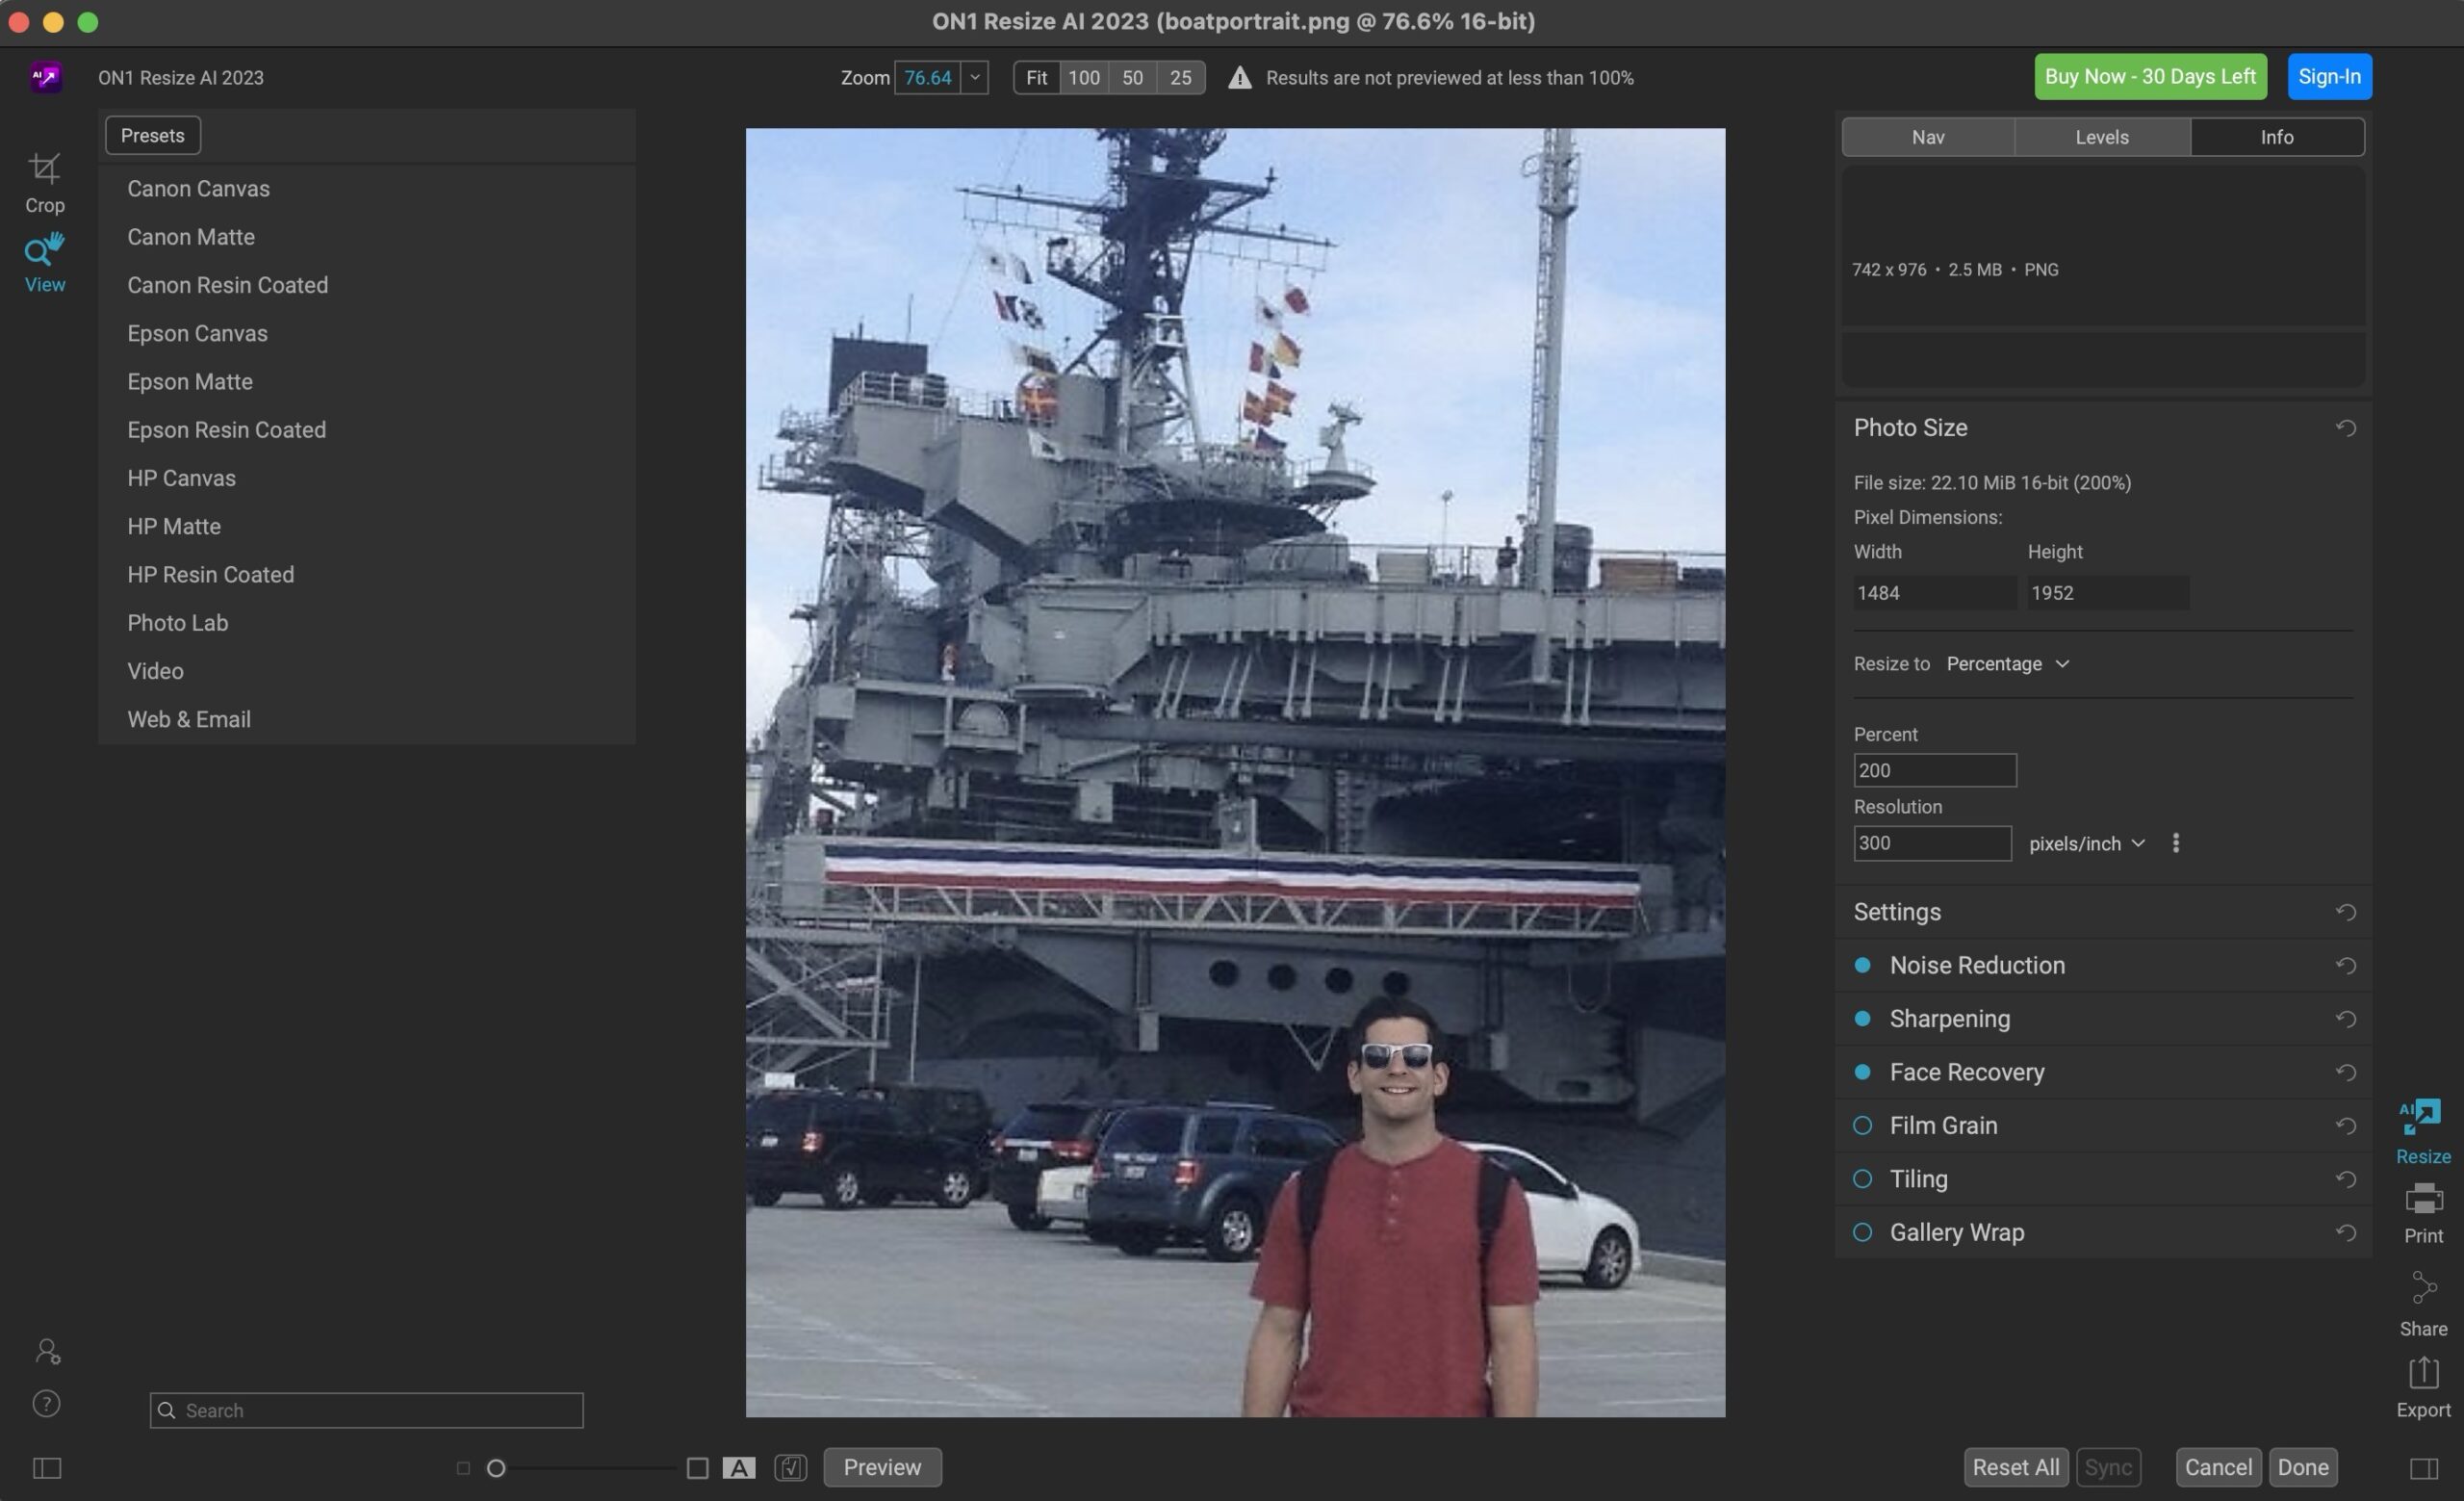The height and width of the screenshot is (1501, 2464).
Task: Open the pixels/inch units dropdown
Action: (2087, 843)
